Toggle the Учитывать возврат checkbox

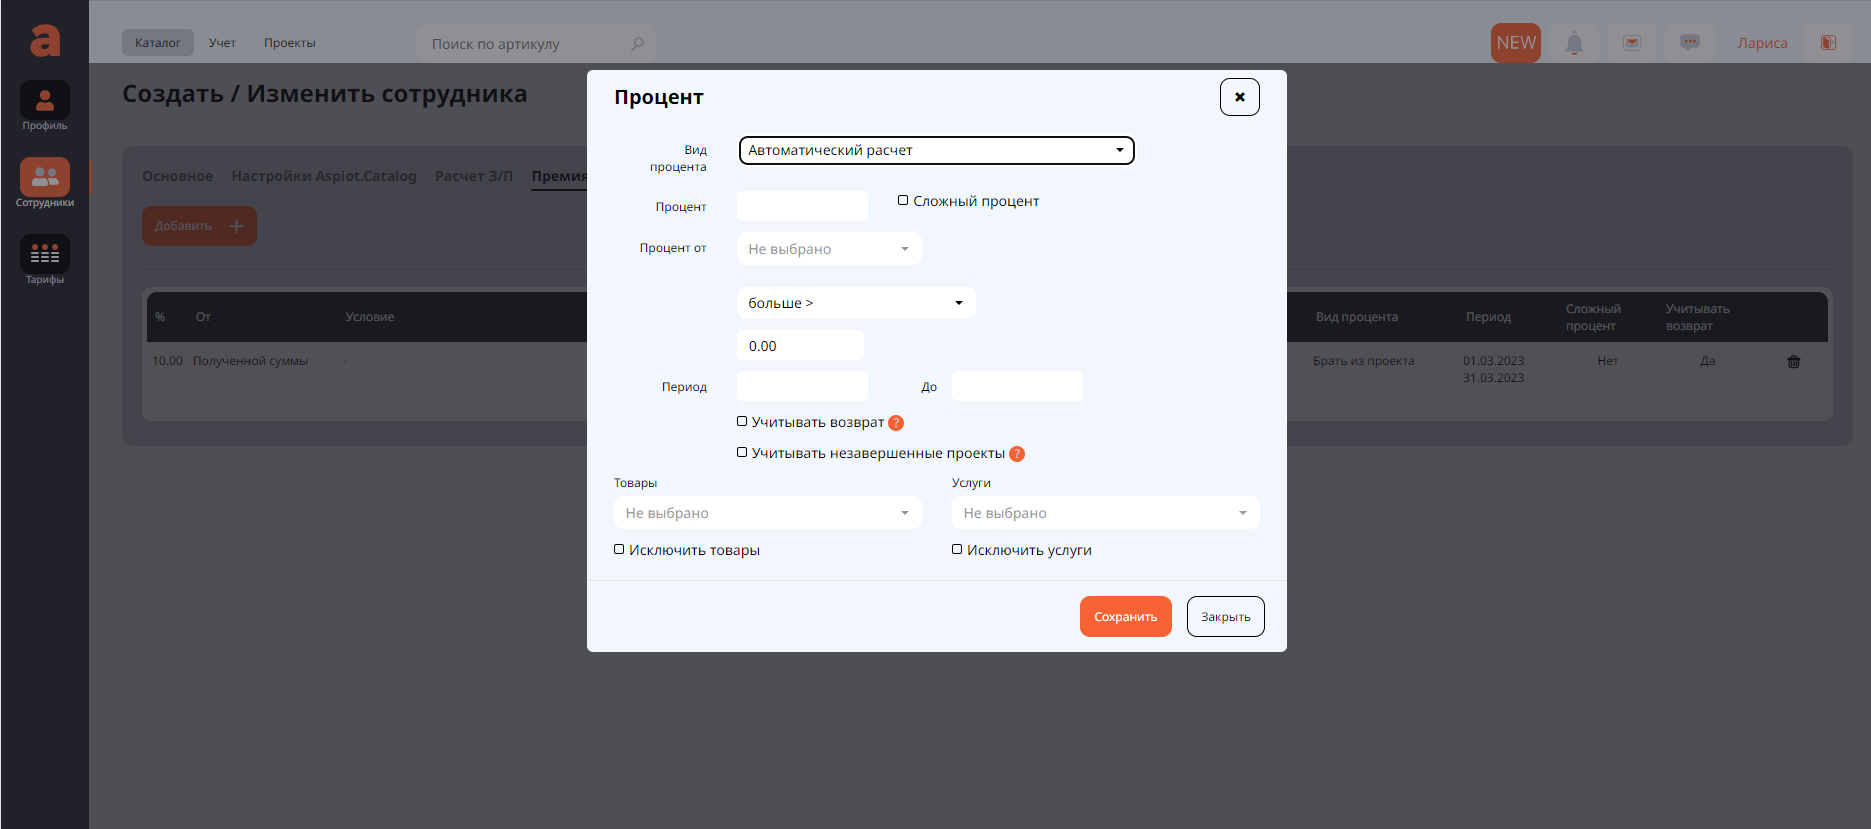(742, 422)
